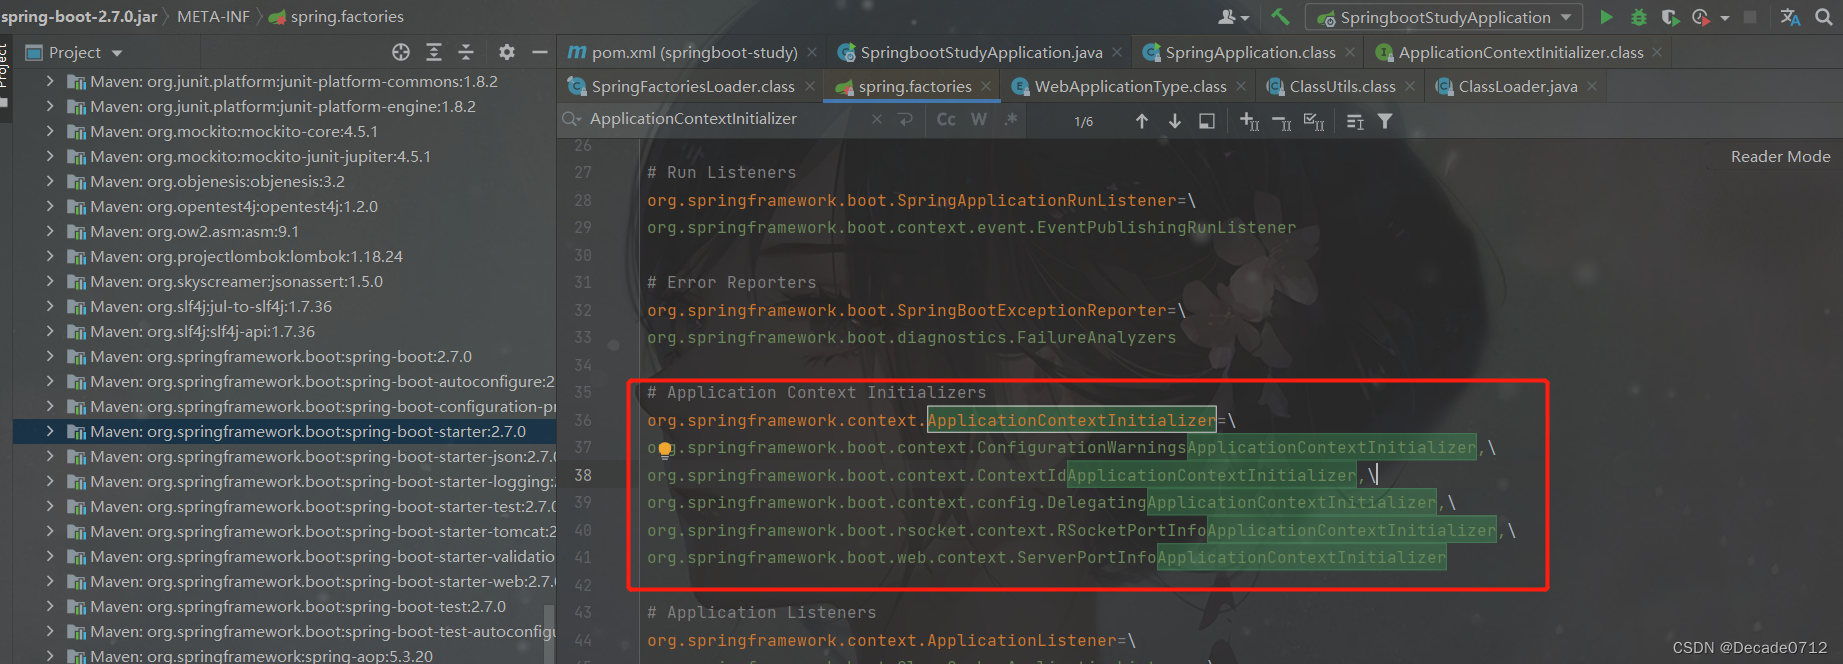This screenshot has width=1843, height=664.
Task: Switch to WebApplicationType.class tab
Action: pyautogui.click(x=1130, y=86)
